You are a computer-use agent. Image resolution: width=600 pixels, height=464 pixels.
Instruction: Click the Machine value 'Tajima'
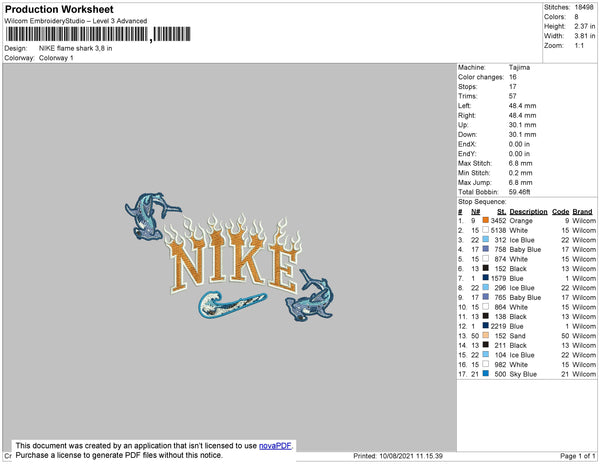pyautogui.click(x=519, y=67)
